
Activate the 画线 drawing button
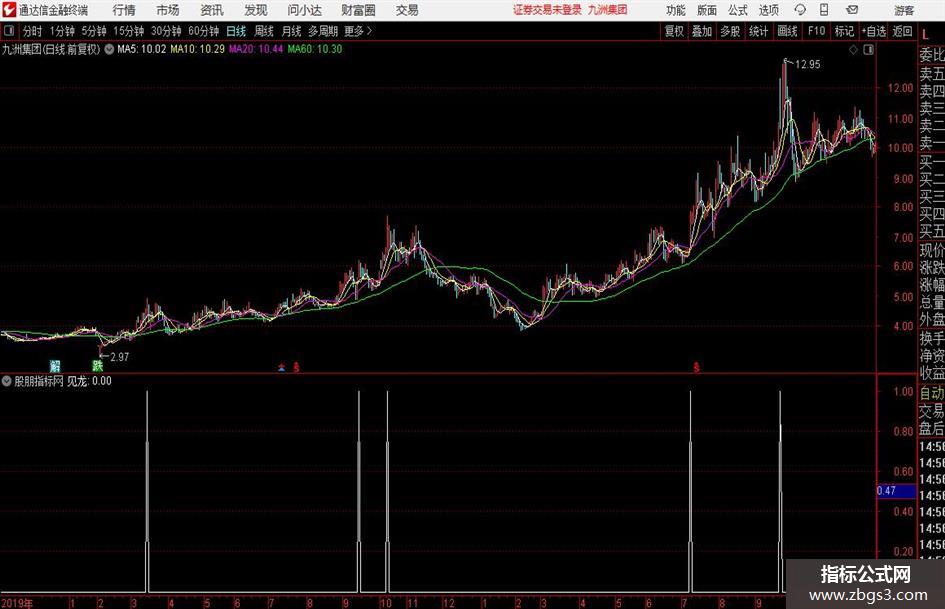click(787, 31)
